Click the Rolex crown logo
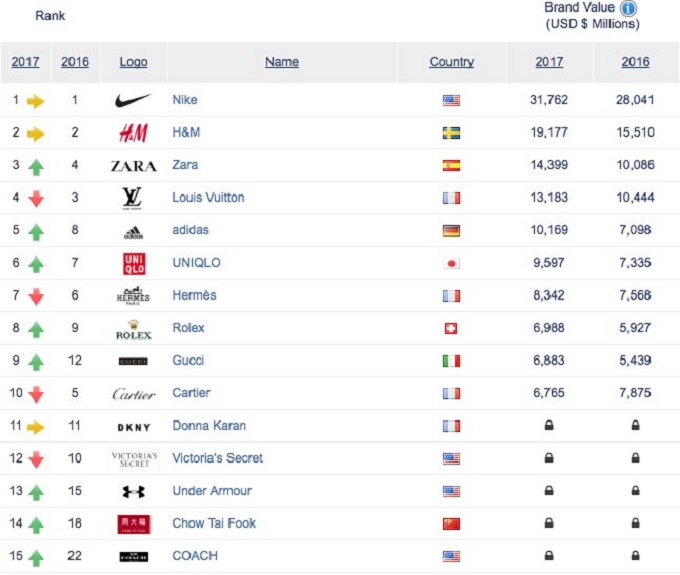Image resolution: width=680 pixels, height=575 pixels. click(x=134, y=330)
